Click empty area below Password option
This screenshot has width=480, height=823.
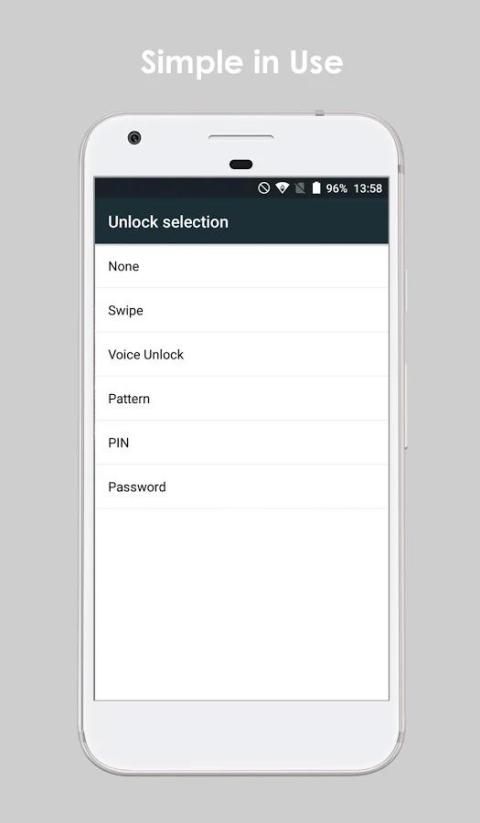click(242, 604)
